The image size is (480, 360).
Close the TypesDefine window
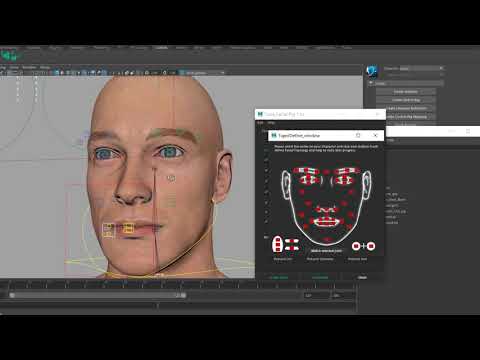pyautogui.click(x=375, y=135)
